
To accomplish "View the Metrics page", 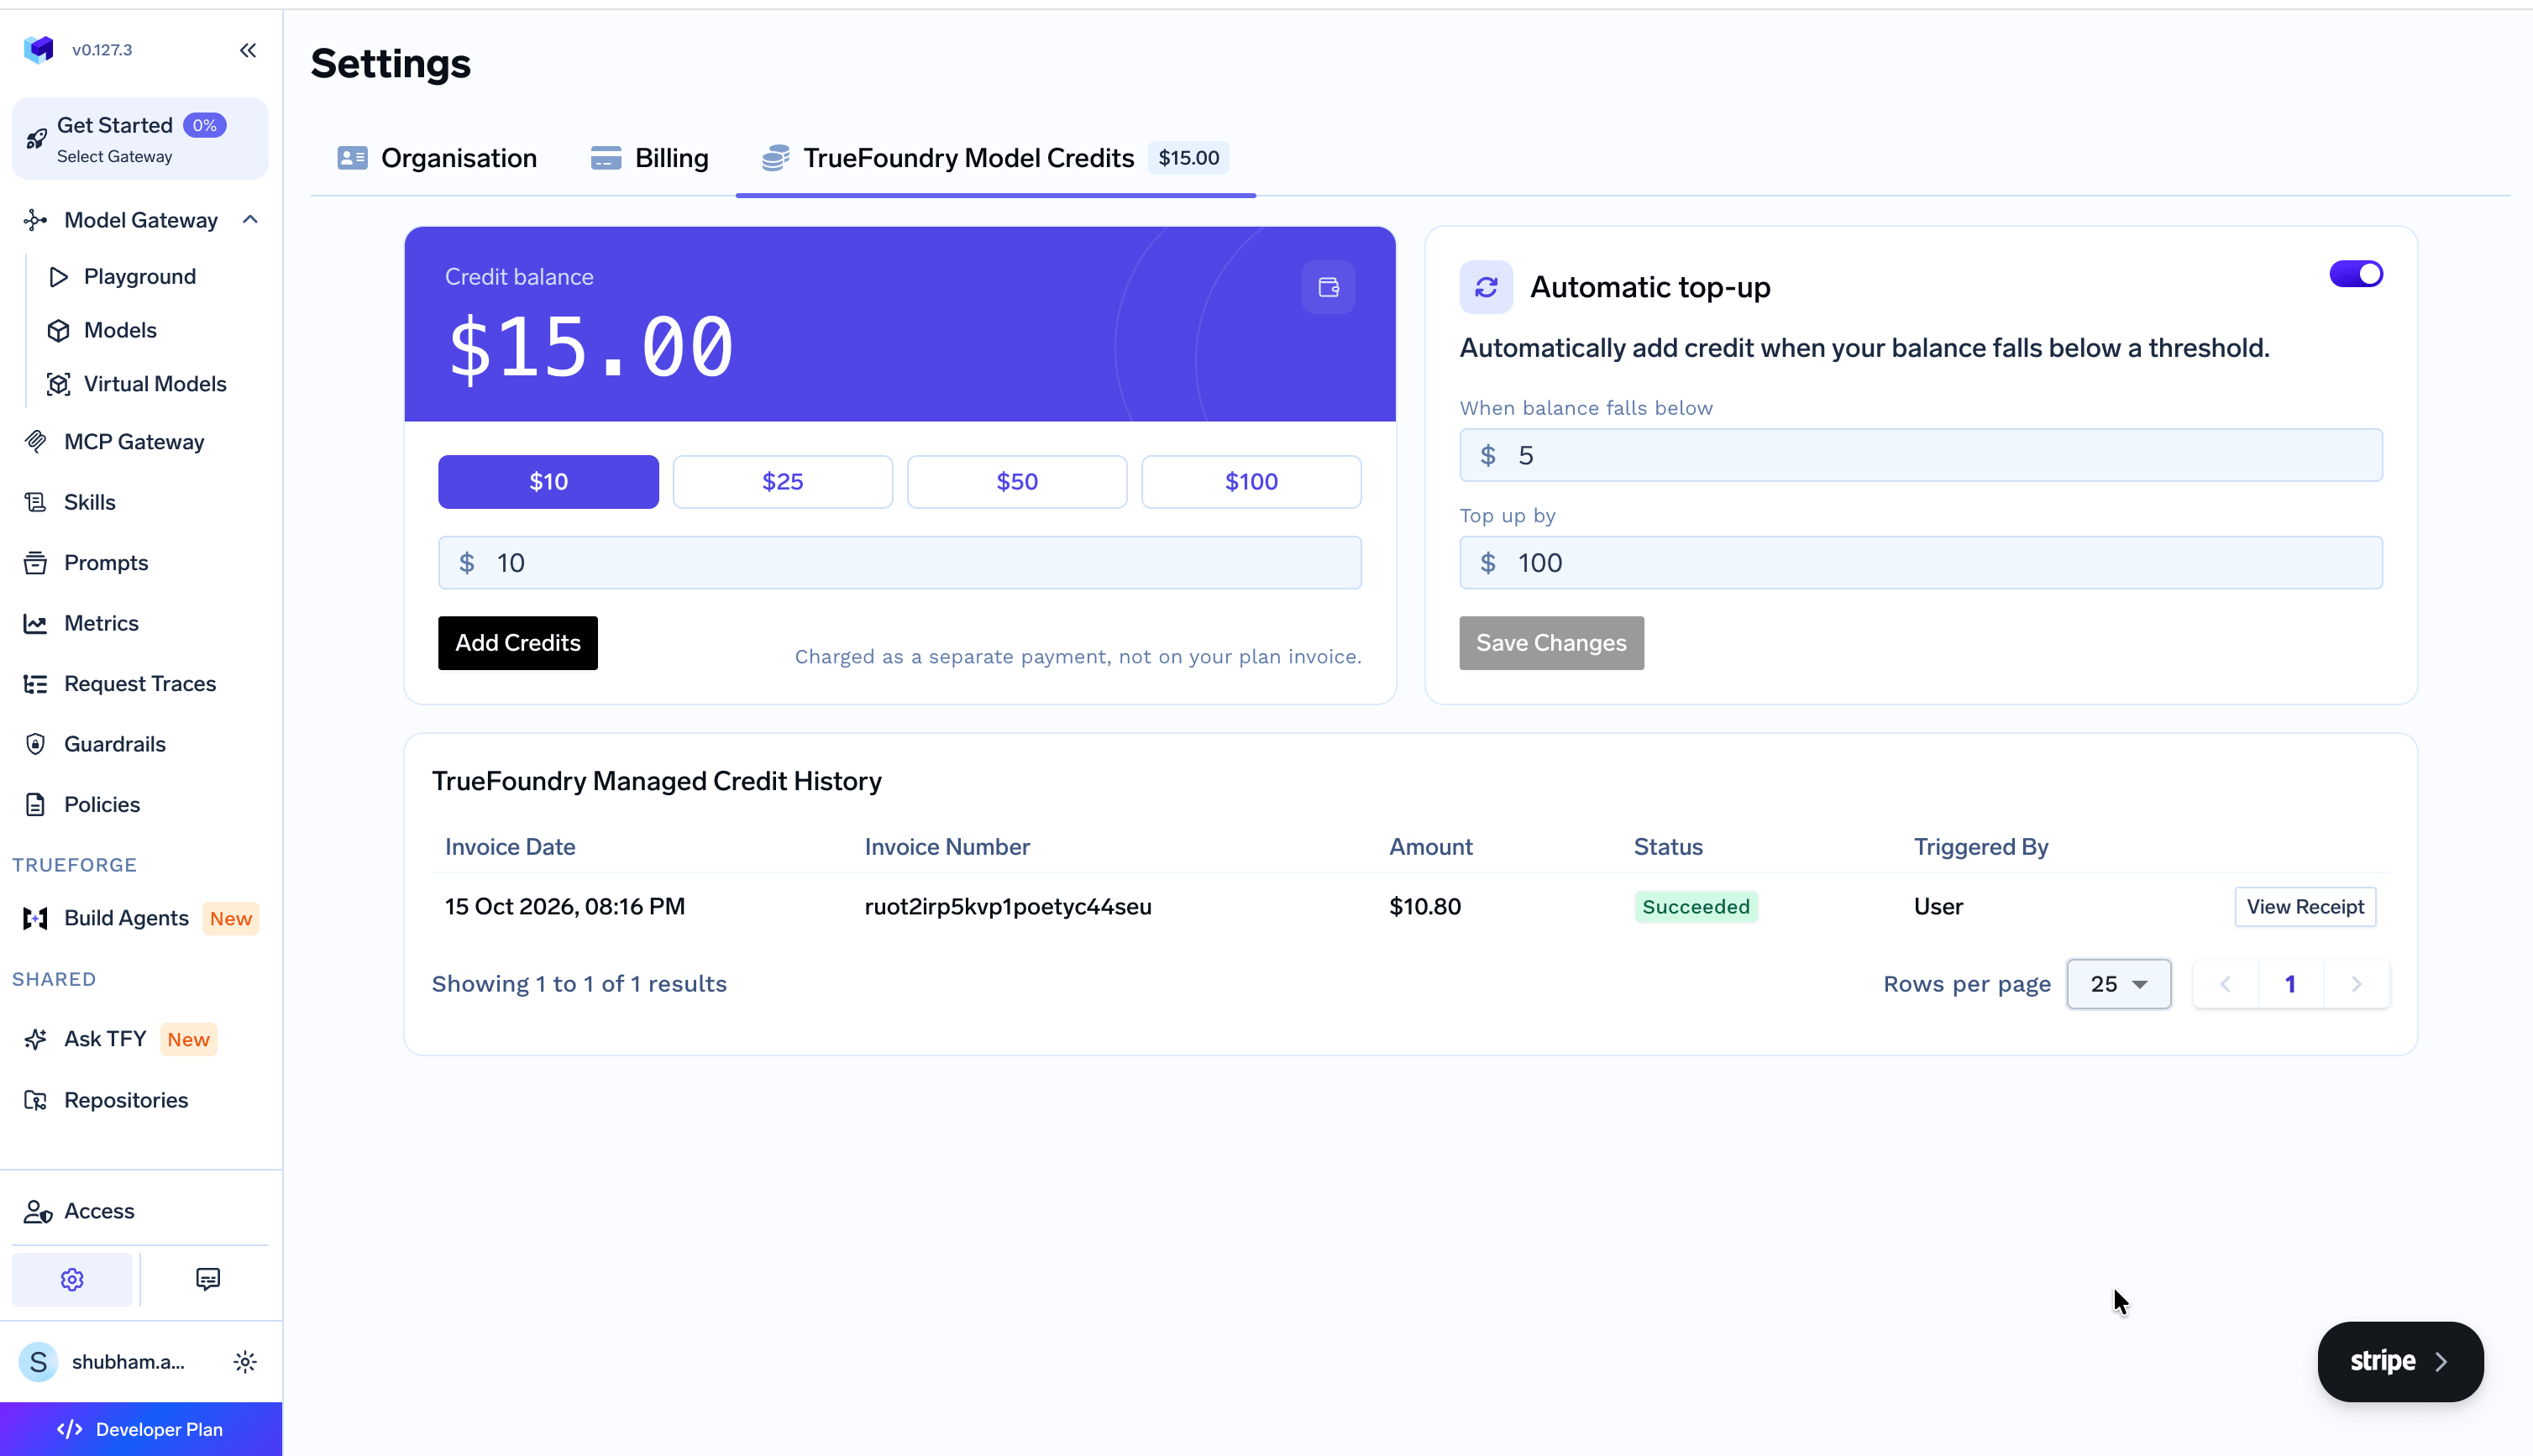I will pyautogui.click(x=101, y=623).
